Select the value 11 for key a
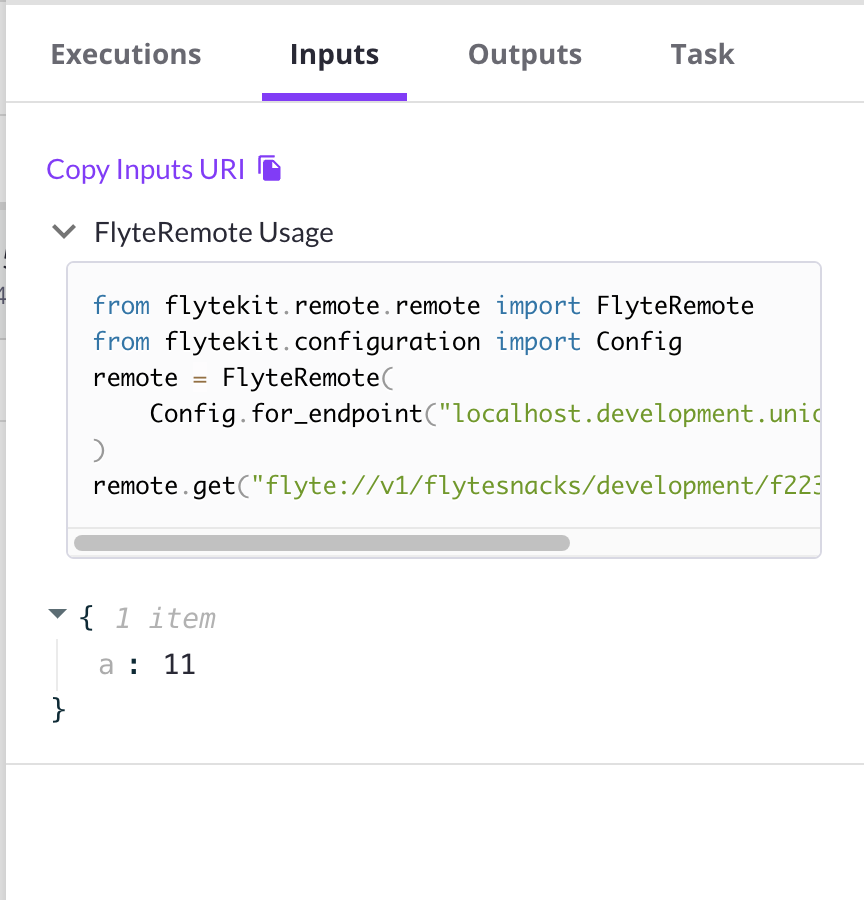Viewport: 864px width, 900px height. pos(180,663)
